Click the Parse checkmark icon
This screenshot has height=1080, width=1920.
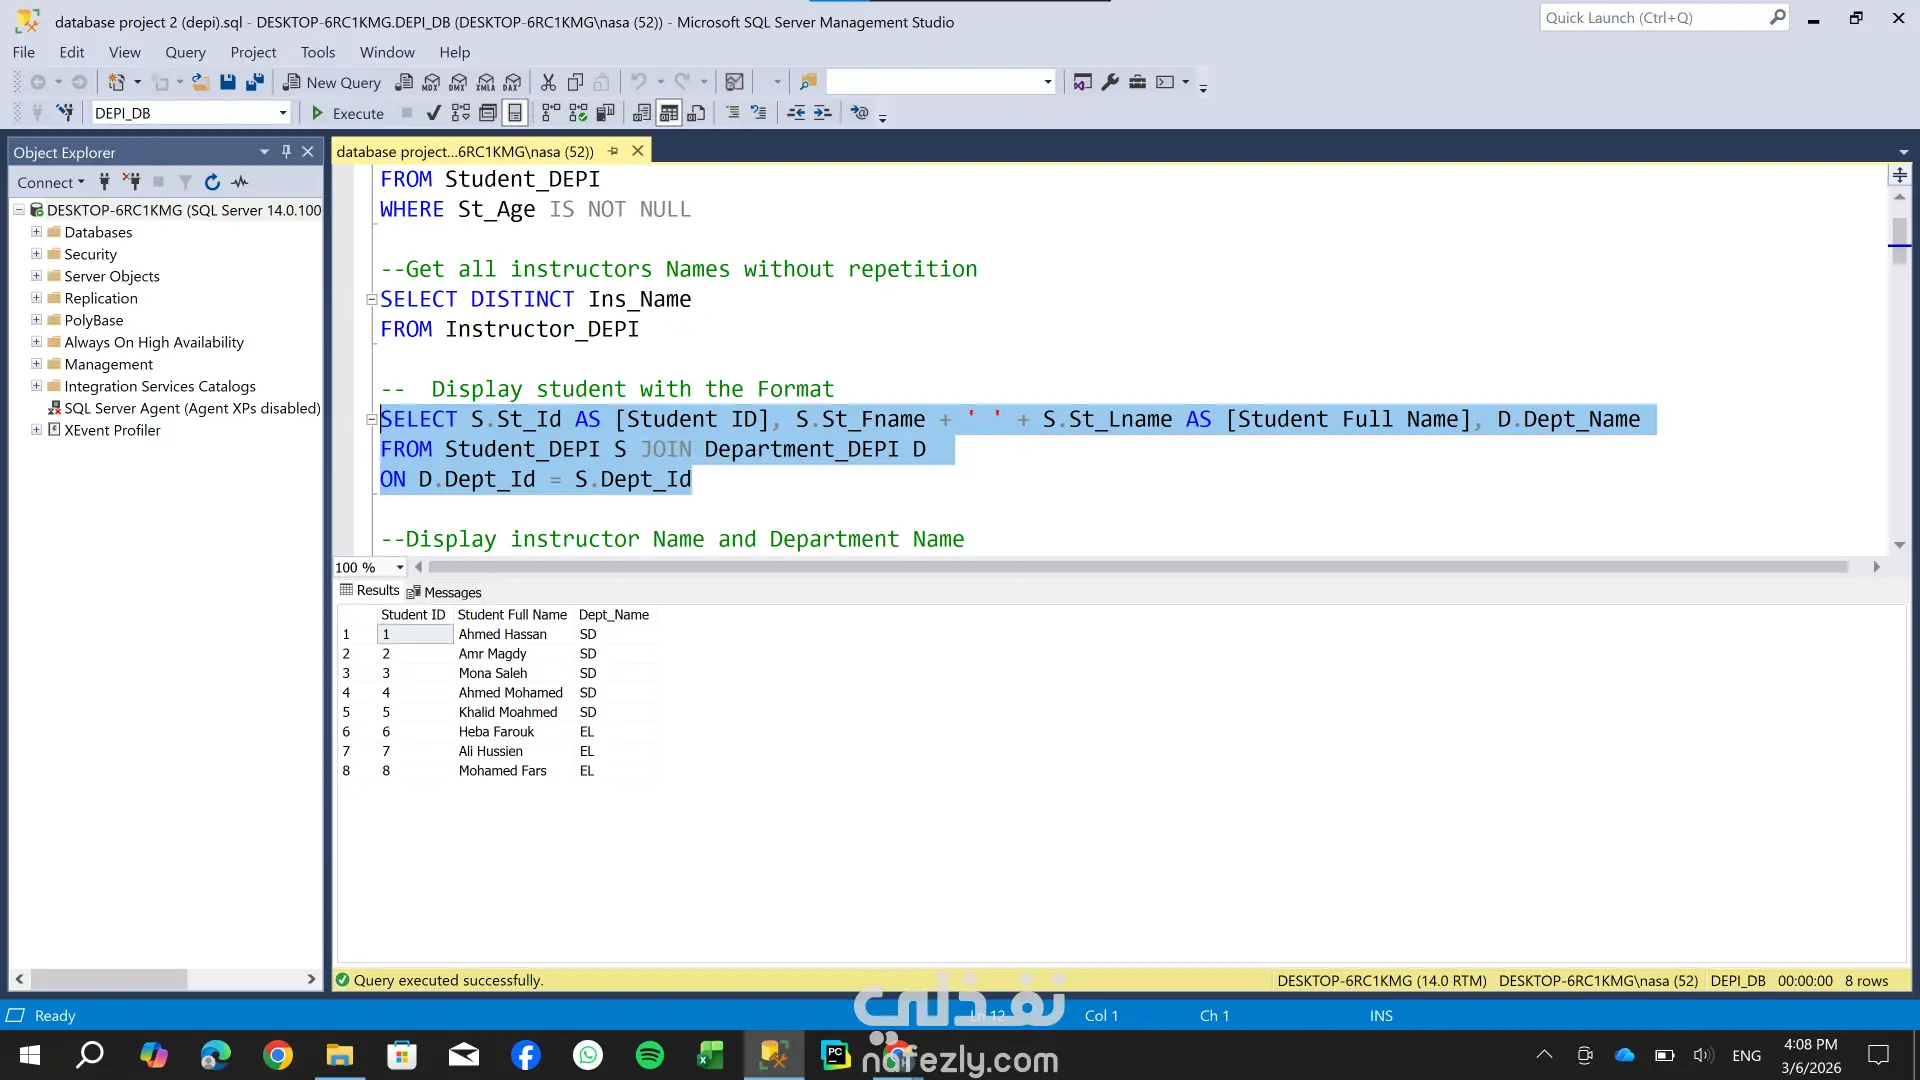[x=433, y=113]
